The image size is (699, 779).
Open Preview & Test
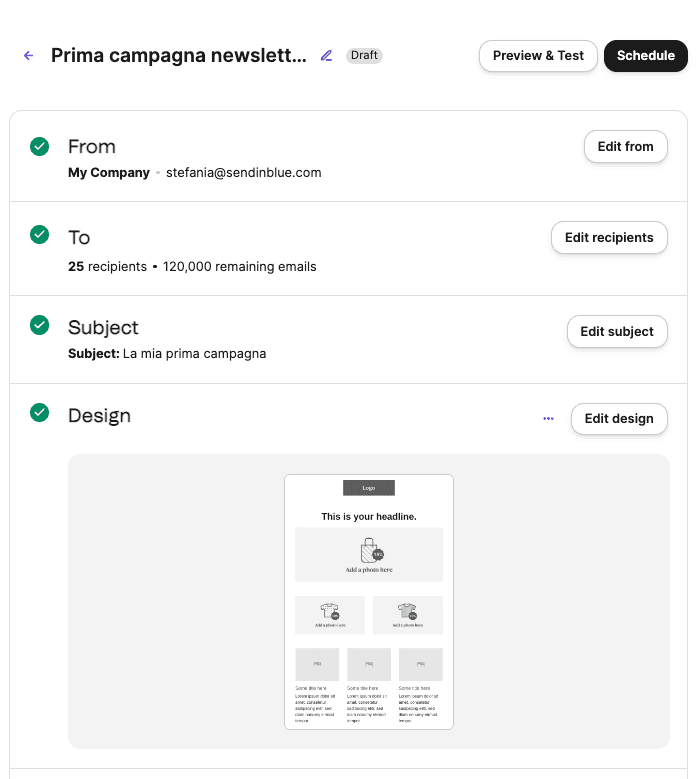[538, 56]
